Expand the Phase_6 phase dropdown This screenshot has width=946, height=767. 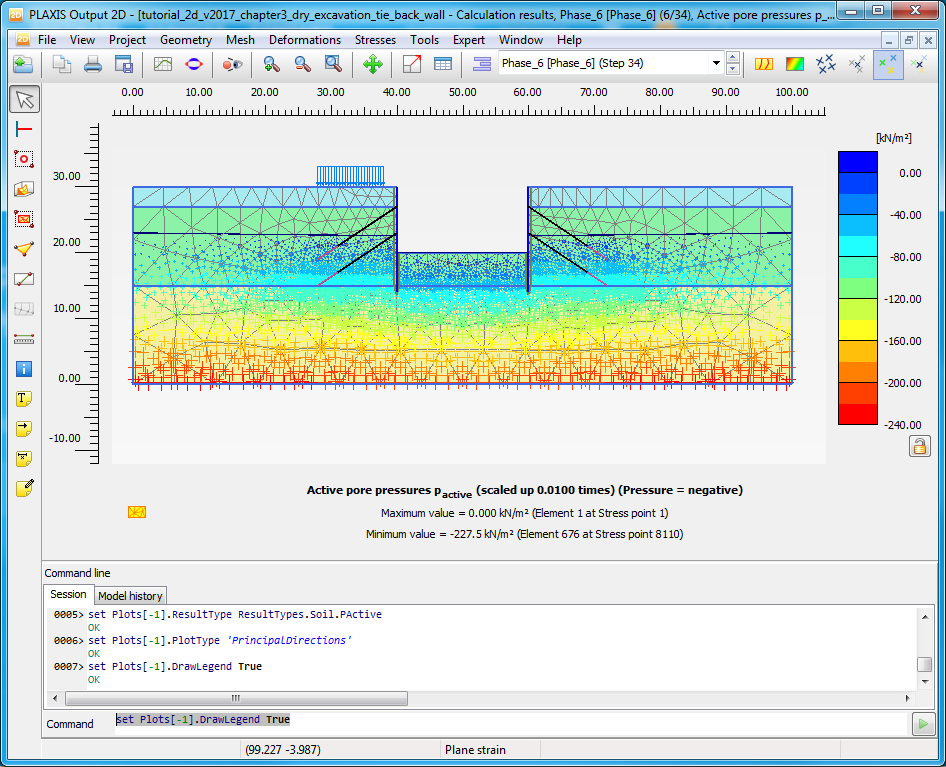[x=716, y=64]
